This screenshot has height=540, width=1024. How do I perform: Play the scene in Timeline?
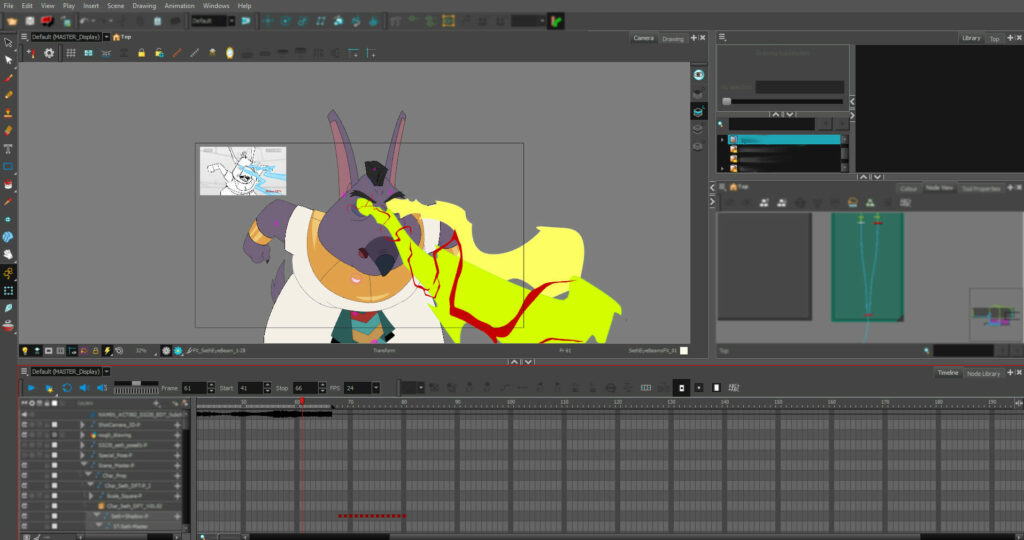31,389
